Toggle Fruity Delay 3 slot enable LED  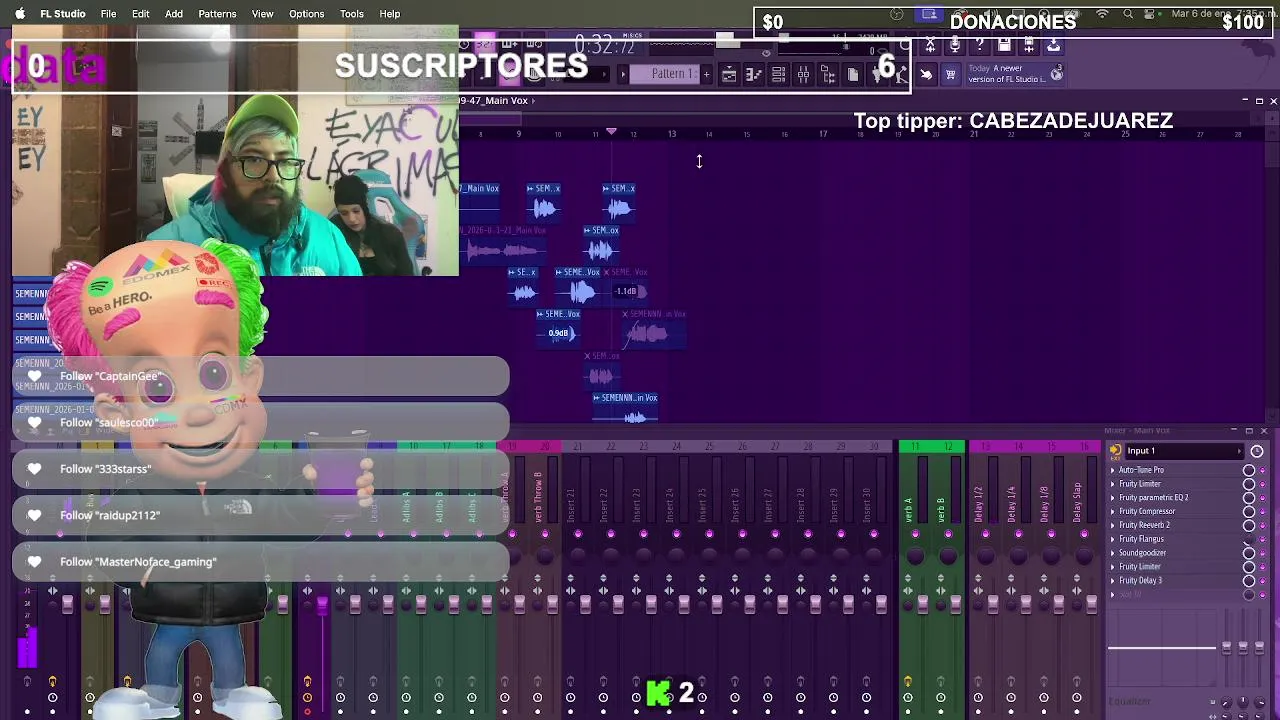tap(1263, 580)
